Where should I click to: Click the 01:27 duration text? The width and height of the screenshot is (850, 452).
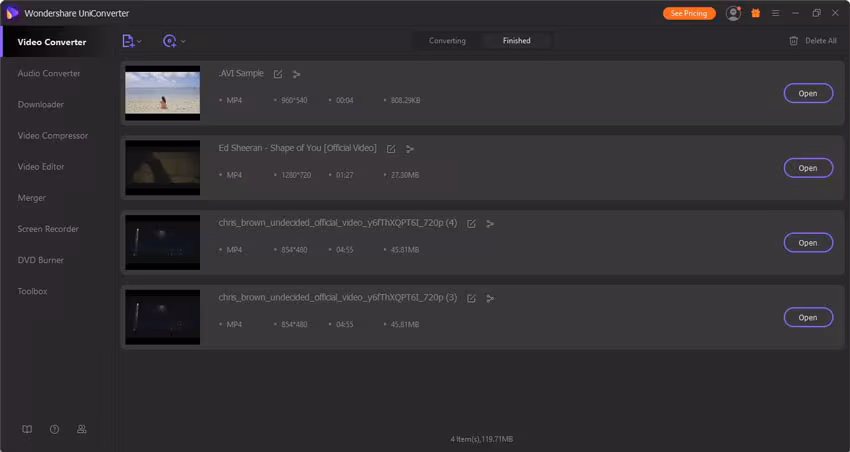click(345, 175)
